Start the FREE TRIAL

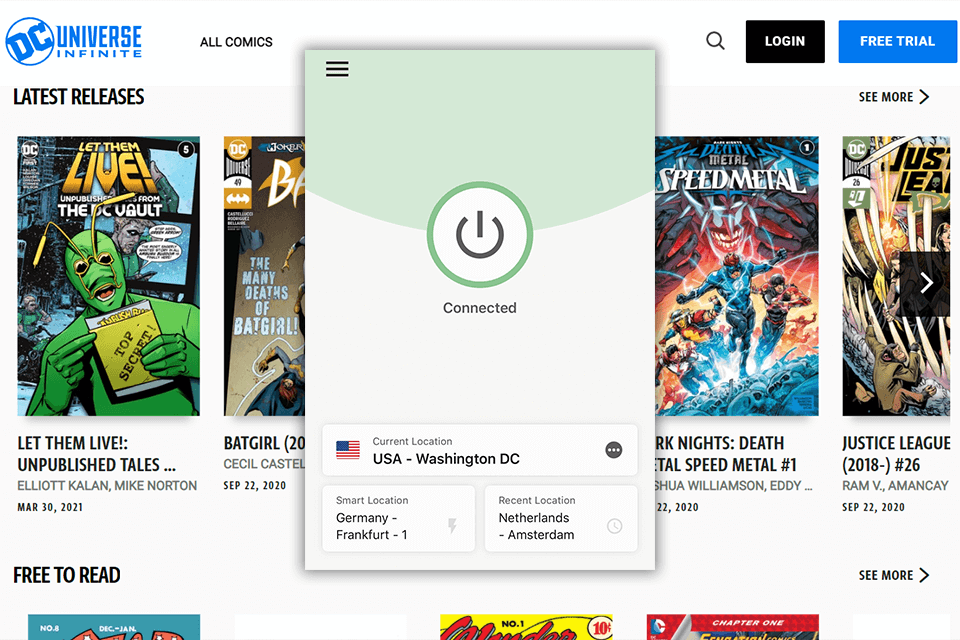(897, 41)
